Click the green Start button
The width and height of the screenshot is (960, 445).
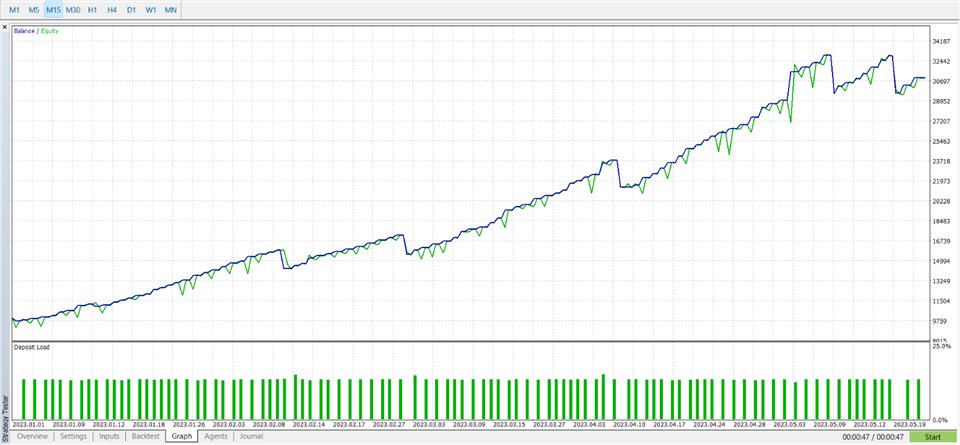point(932,437)
